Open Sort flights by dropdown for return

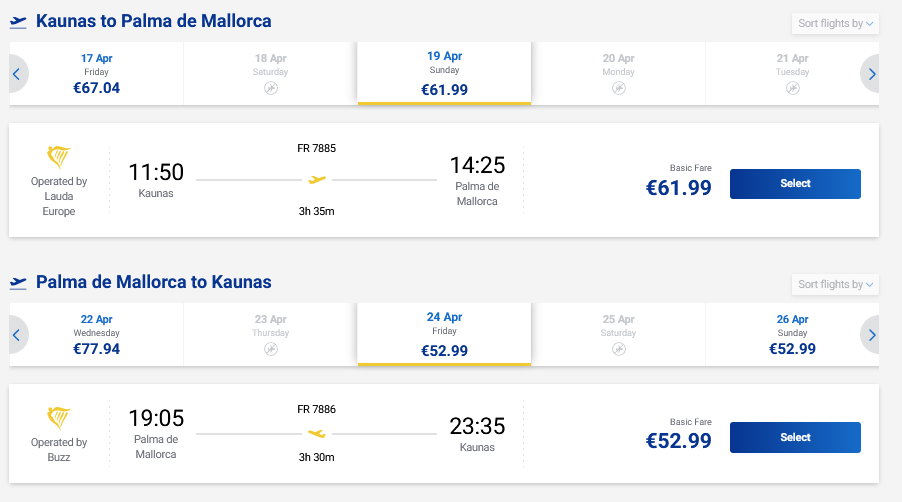(x=835, y=284)
